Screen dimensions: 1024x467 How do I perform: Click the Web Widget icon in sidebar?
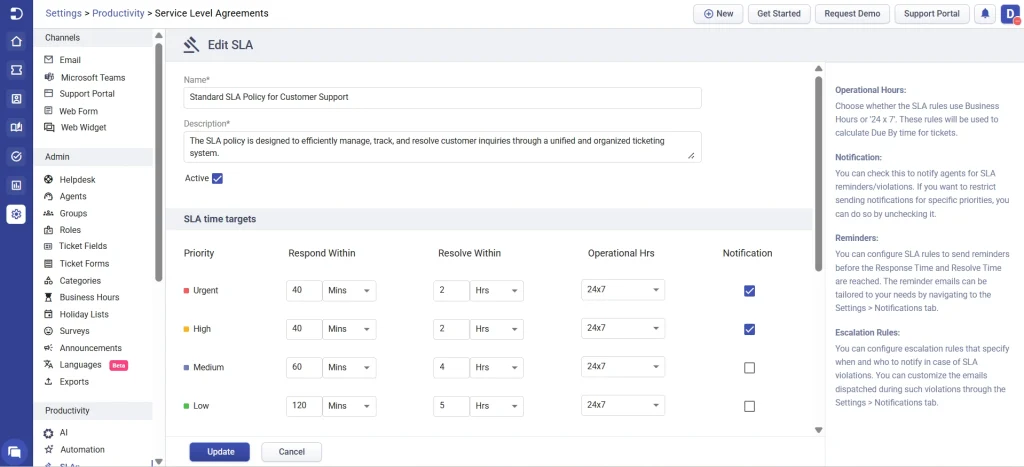tap(49, 127)
